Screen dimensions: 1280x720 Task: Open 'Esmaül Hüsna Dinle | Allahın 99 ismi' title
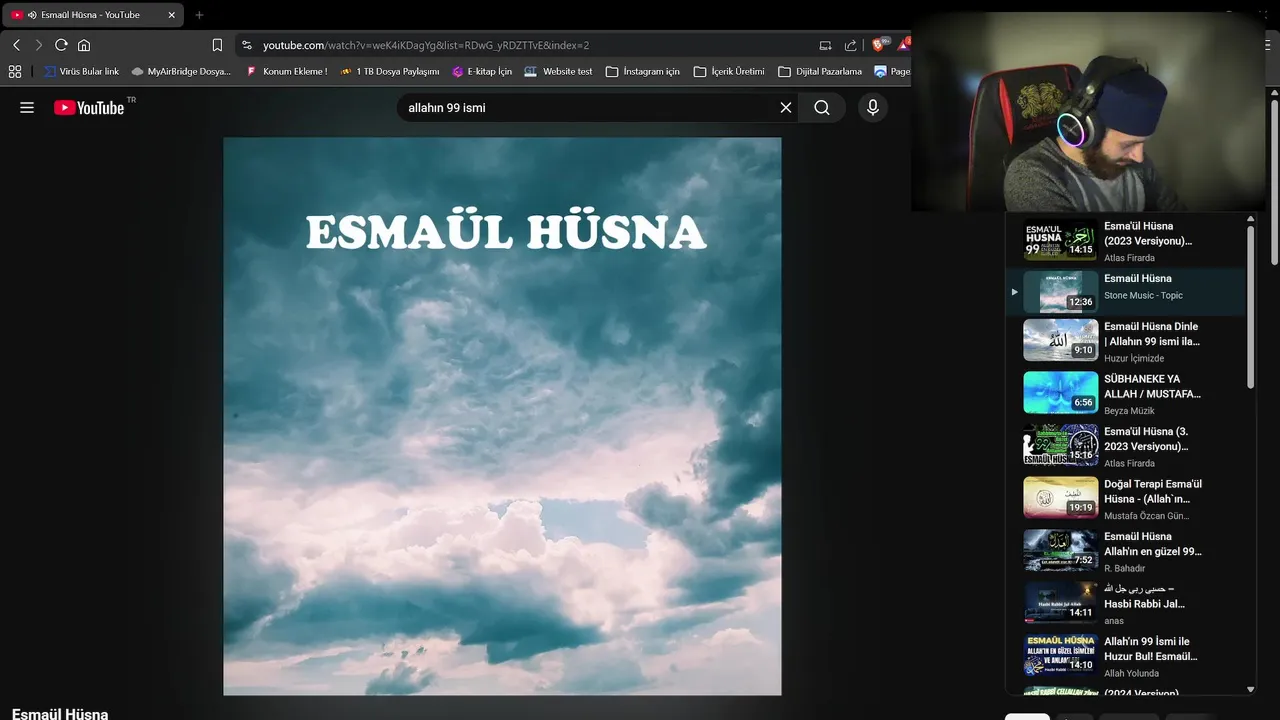[x=1151, y=334]
